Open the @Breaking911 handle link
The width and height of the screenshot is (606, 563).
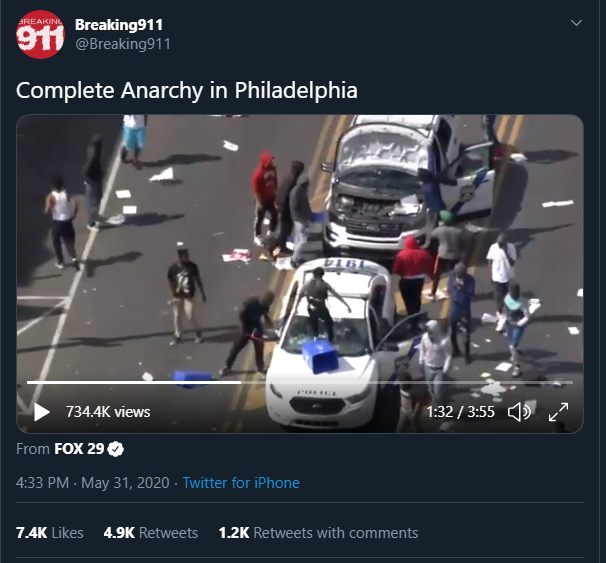[123, 44]
